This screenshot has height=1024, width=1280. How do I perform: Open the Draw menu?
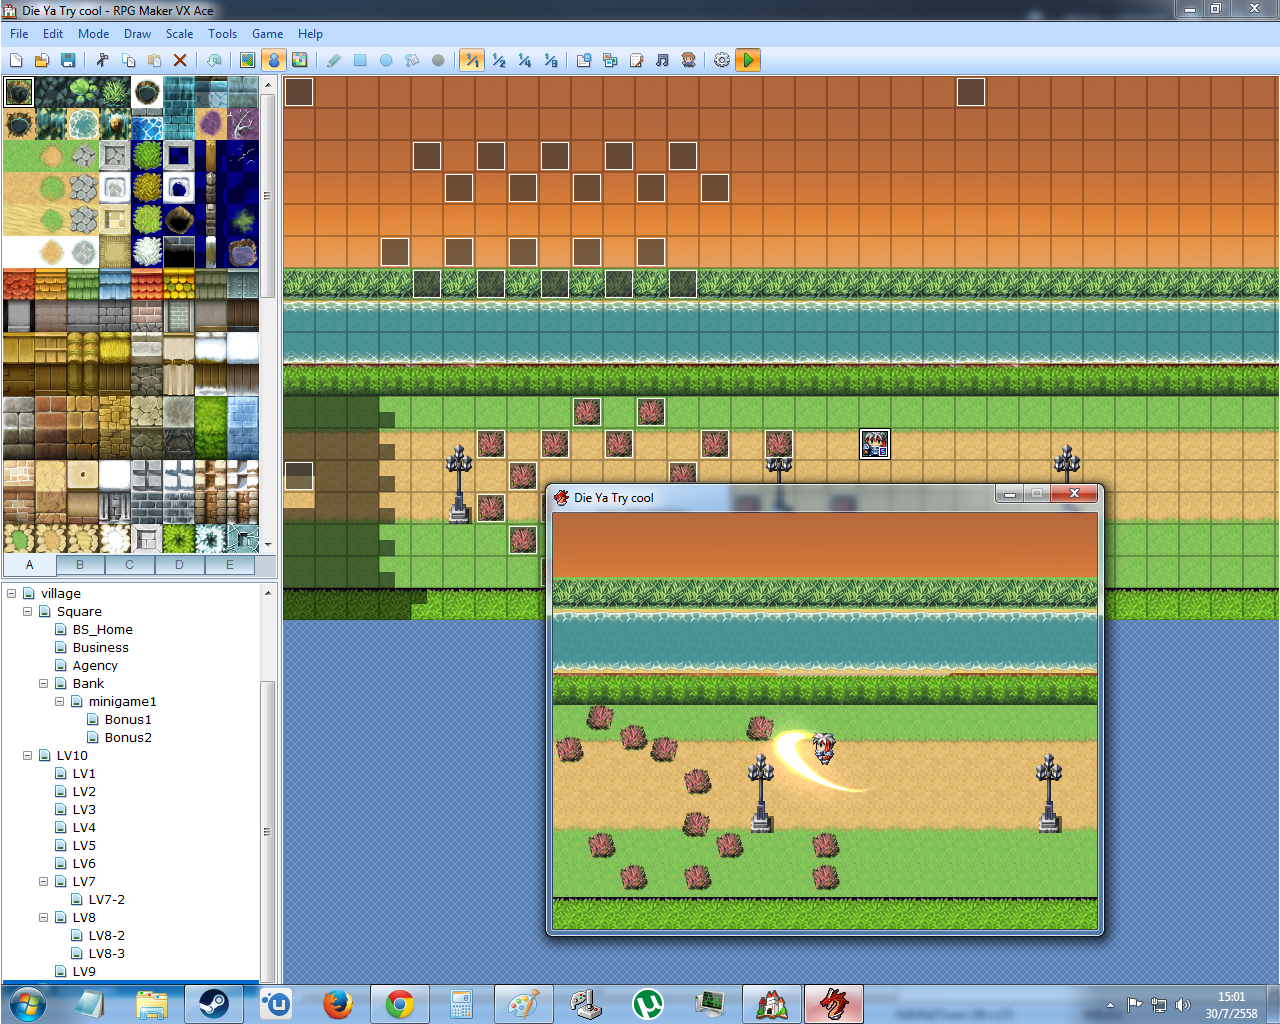pyautogui.click(x=138, y=34)
